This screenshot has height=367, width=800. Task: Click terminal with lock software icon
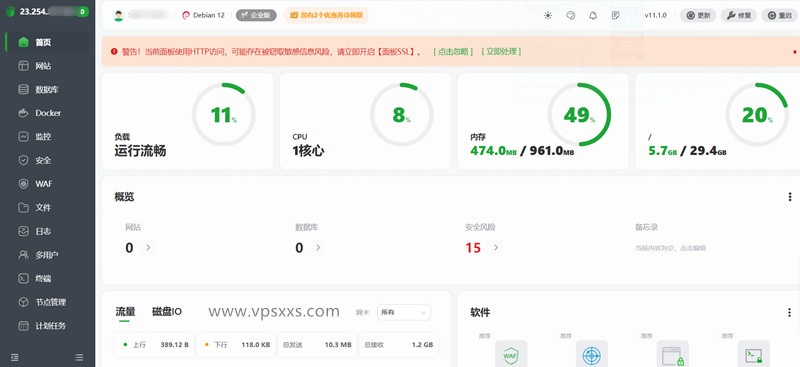(x=754, y=355)
